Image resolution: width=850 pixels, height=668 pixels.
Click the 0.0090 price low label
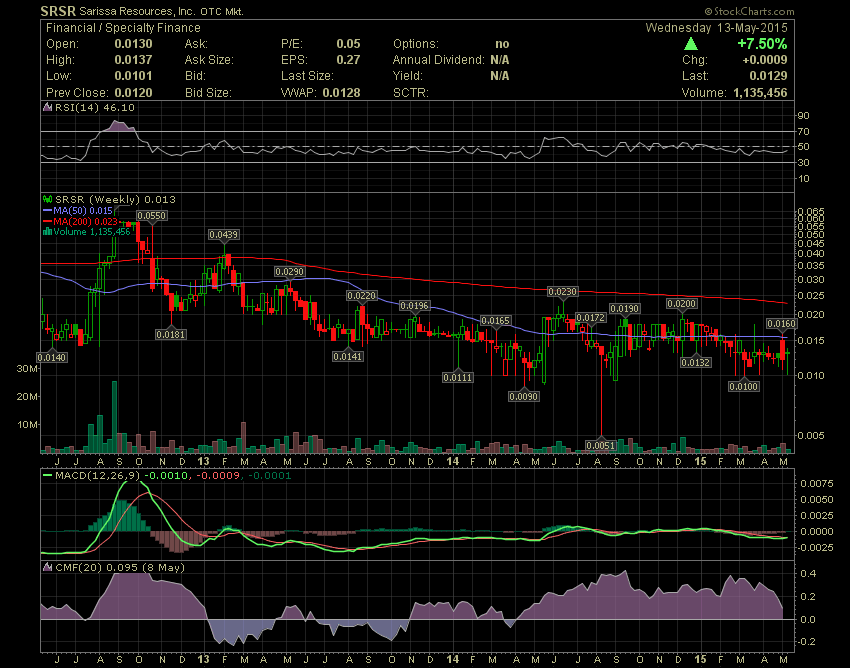523,397
